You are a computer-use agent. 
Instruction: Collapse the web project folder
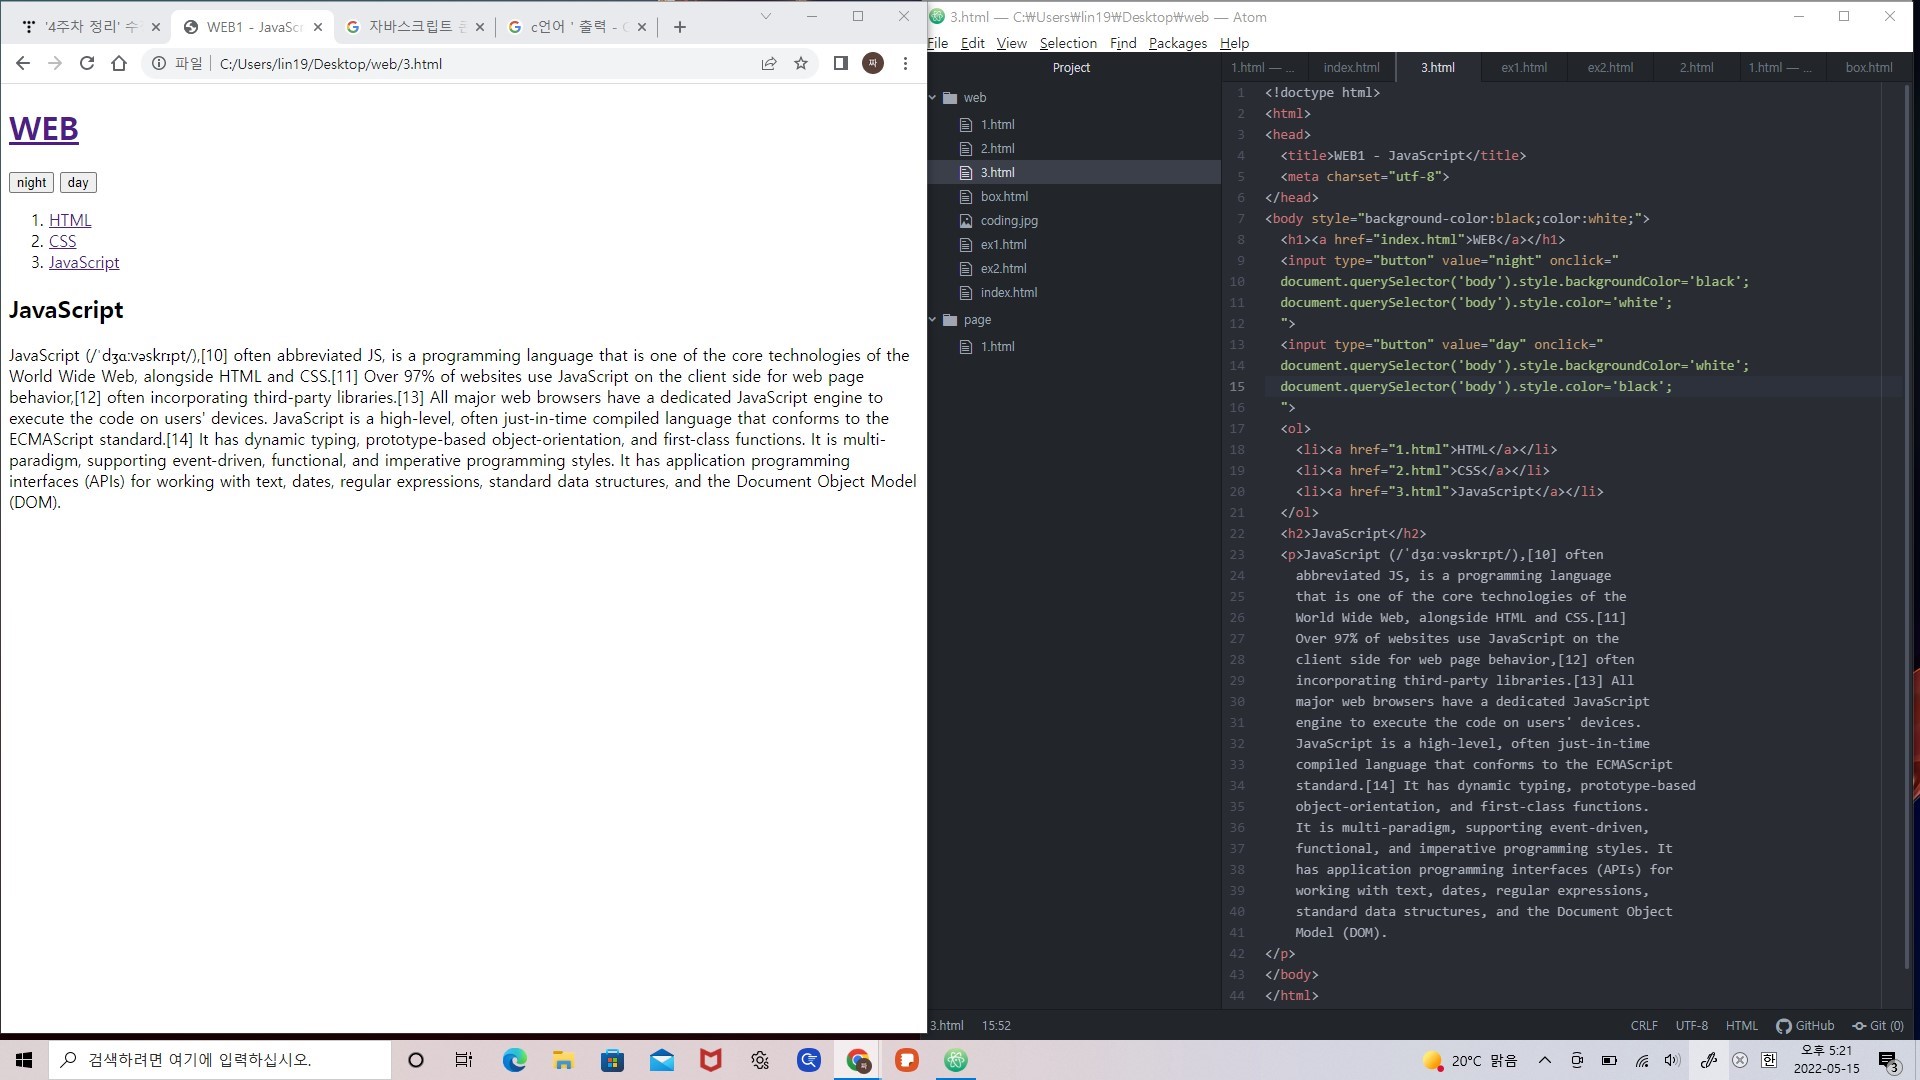[933, 97]
